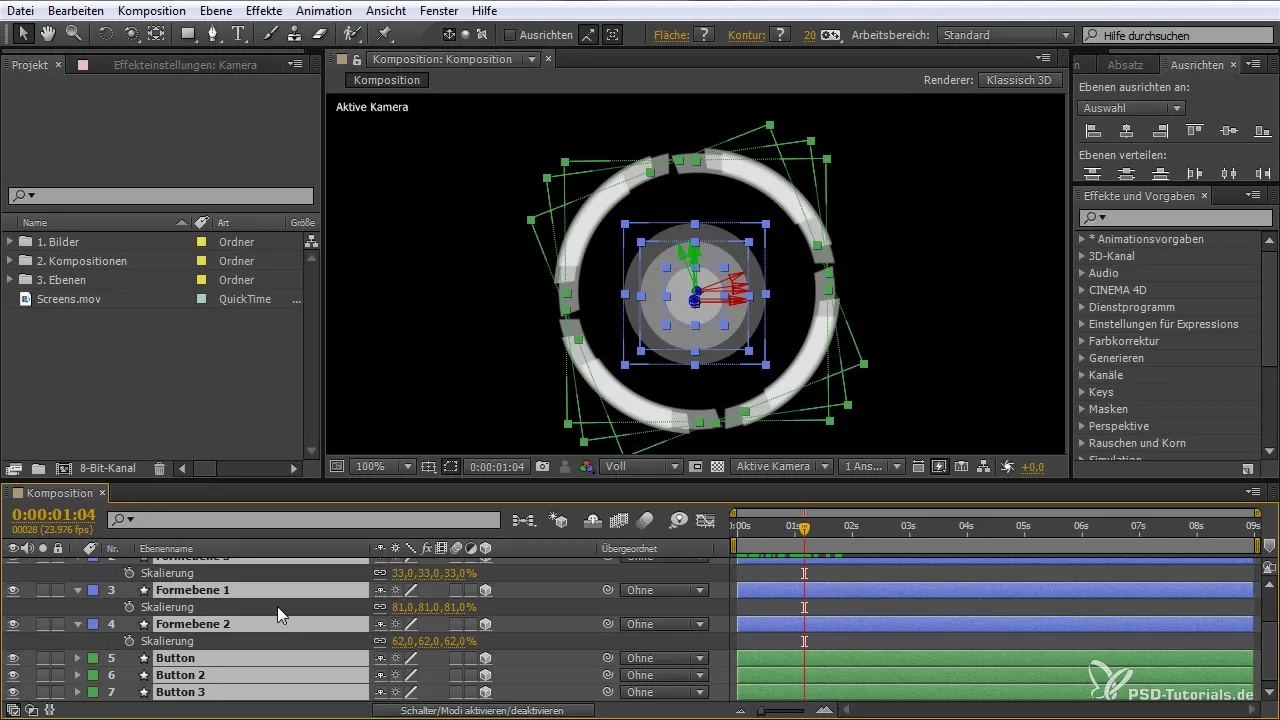Screen dimensions: 1280x720
Task: Expand the Farbkorrektur effects category
Action: tap(1082, 341)
